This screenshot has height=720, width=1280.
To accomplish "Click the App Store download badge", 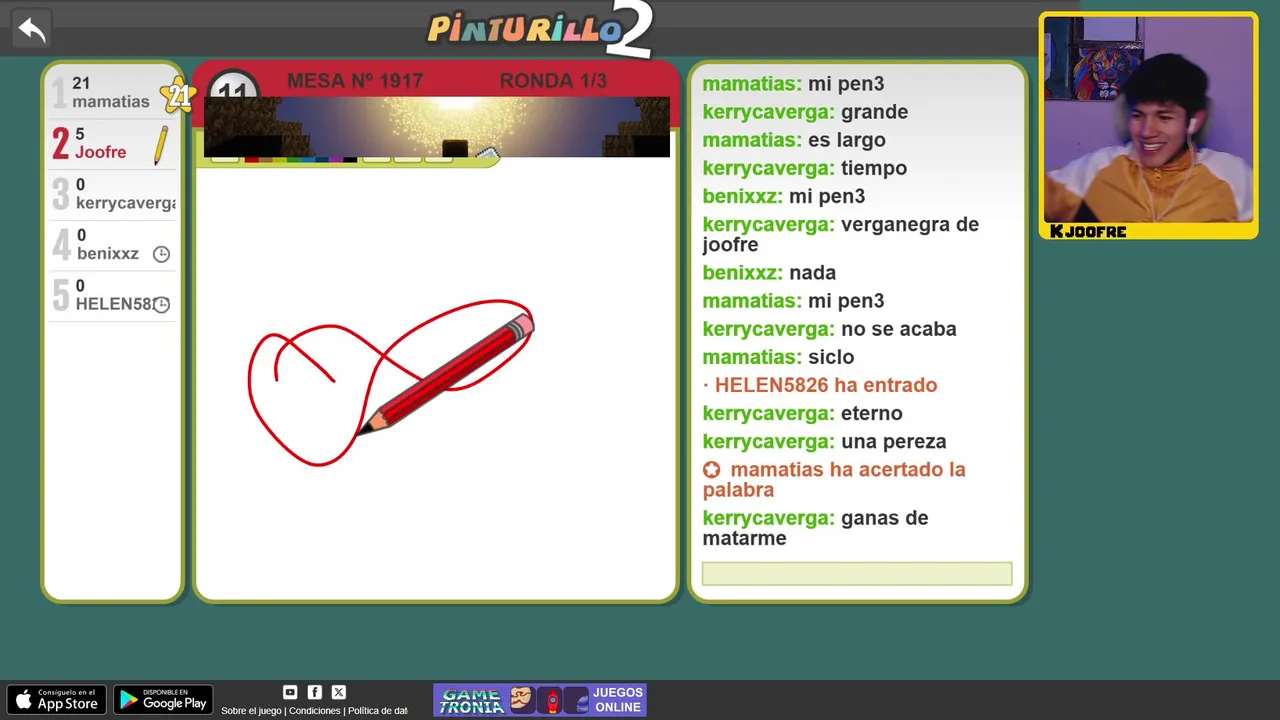I will click(x=56, y=700).
